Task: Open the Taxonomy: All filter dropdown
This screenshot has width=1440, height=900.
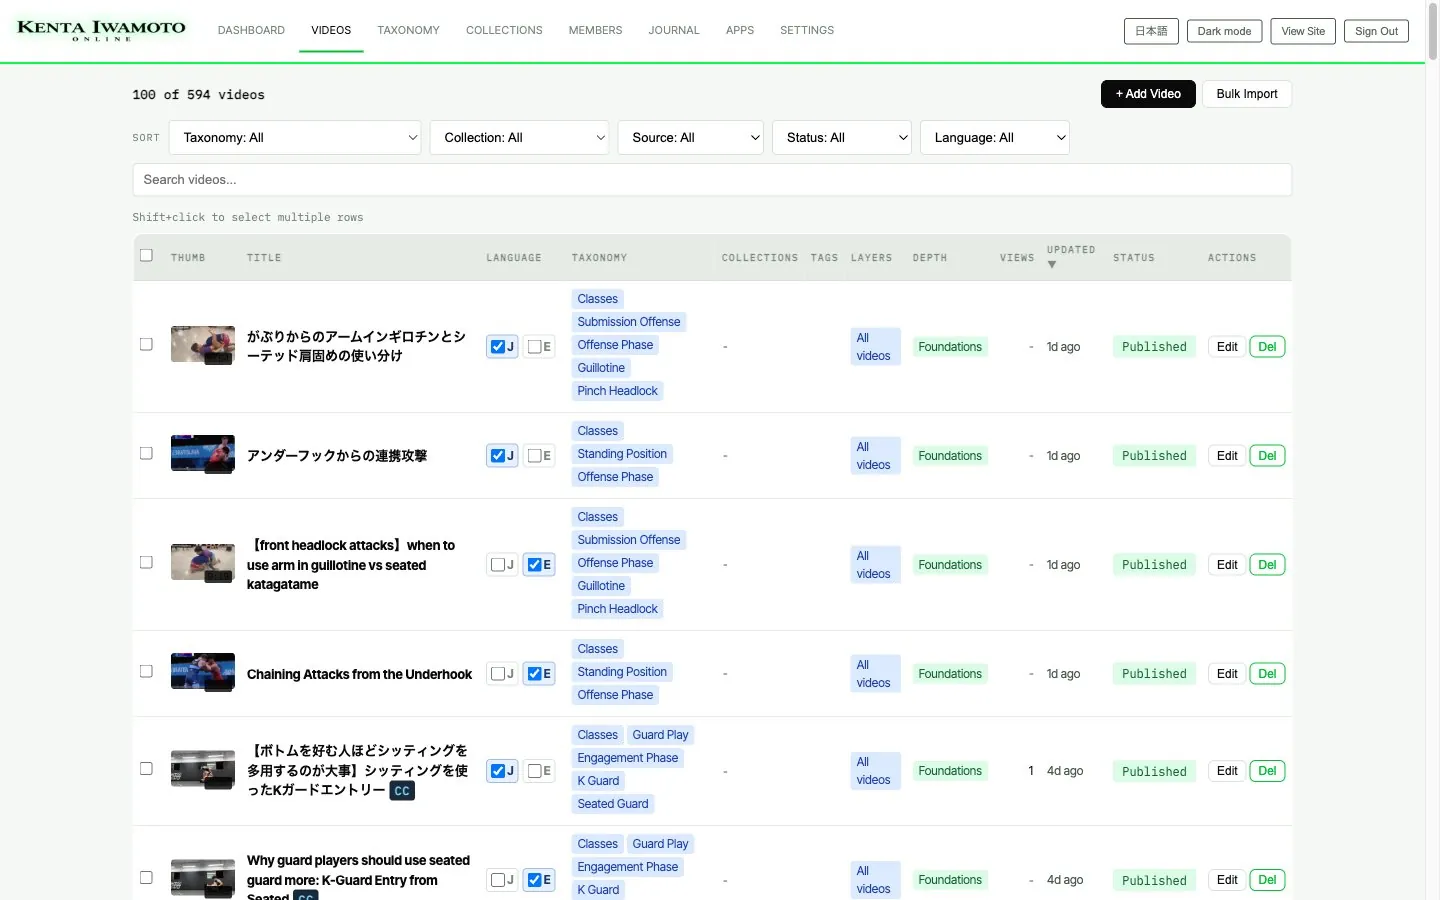Action: click(295, 138)
